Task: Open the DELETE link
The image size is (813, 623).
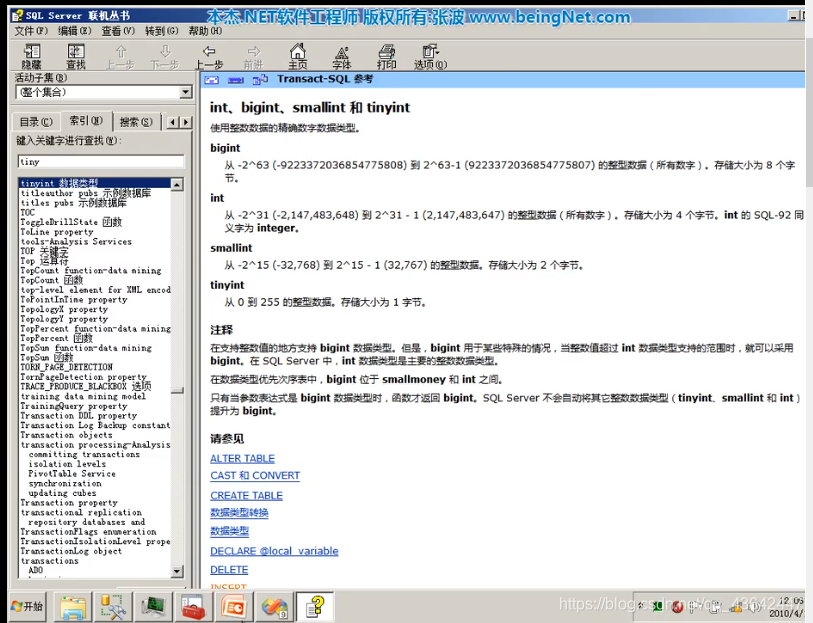Action: pos(229,570)
